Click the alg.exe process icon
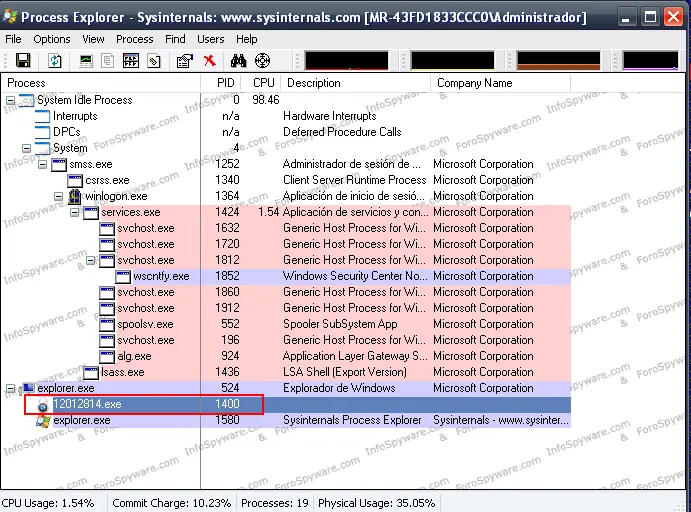The width and height of the screenshot is (691, 512). [107, 356]
